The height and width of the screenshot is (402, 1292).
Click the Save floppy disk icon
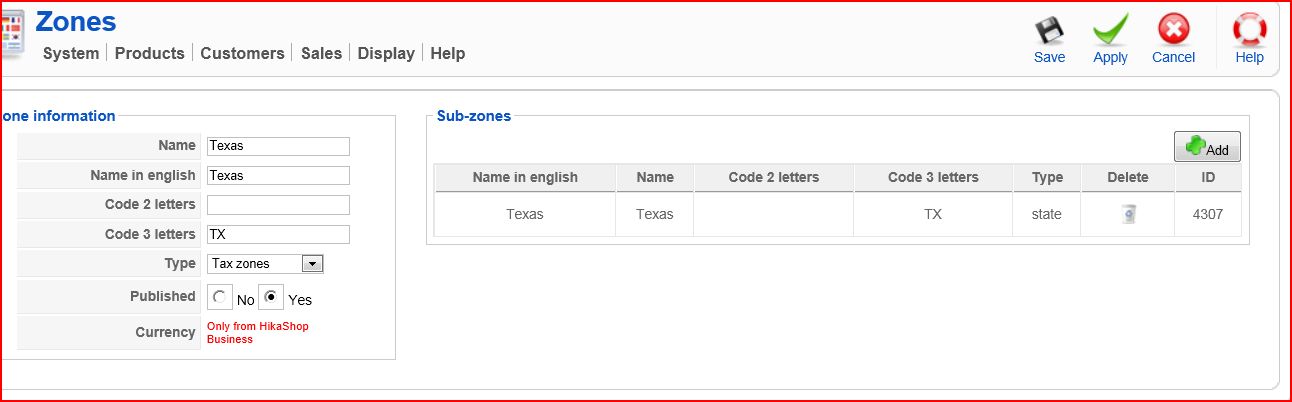tap(1049, 31)
